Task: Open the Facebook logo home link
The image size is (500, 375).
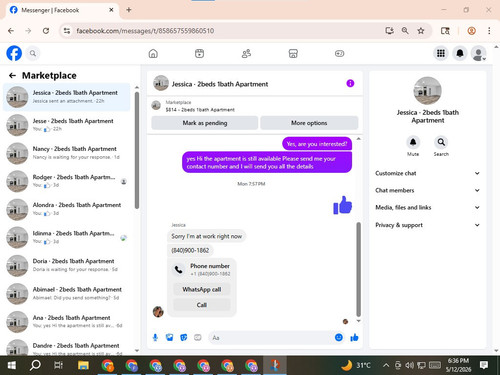Action: tap(14, 53)
